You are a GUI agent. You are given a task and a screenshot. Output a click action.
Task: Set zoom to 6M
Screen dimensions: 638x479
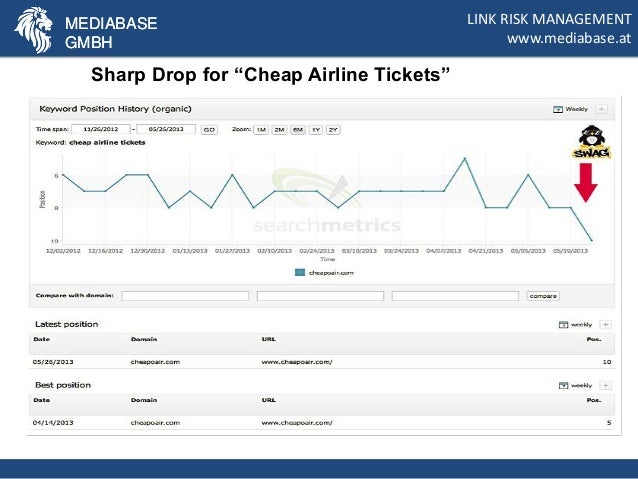(298, 130)
